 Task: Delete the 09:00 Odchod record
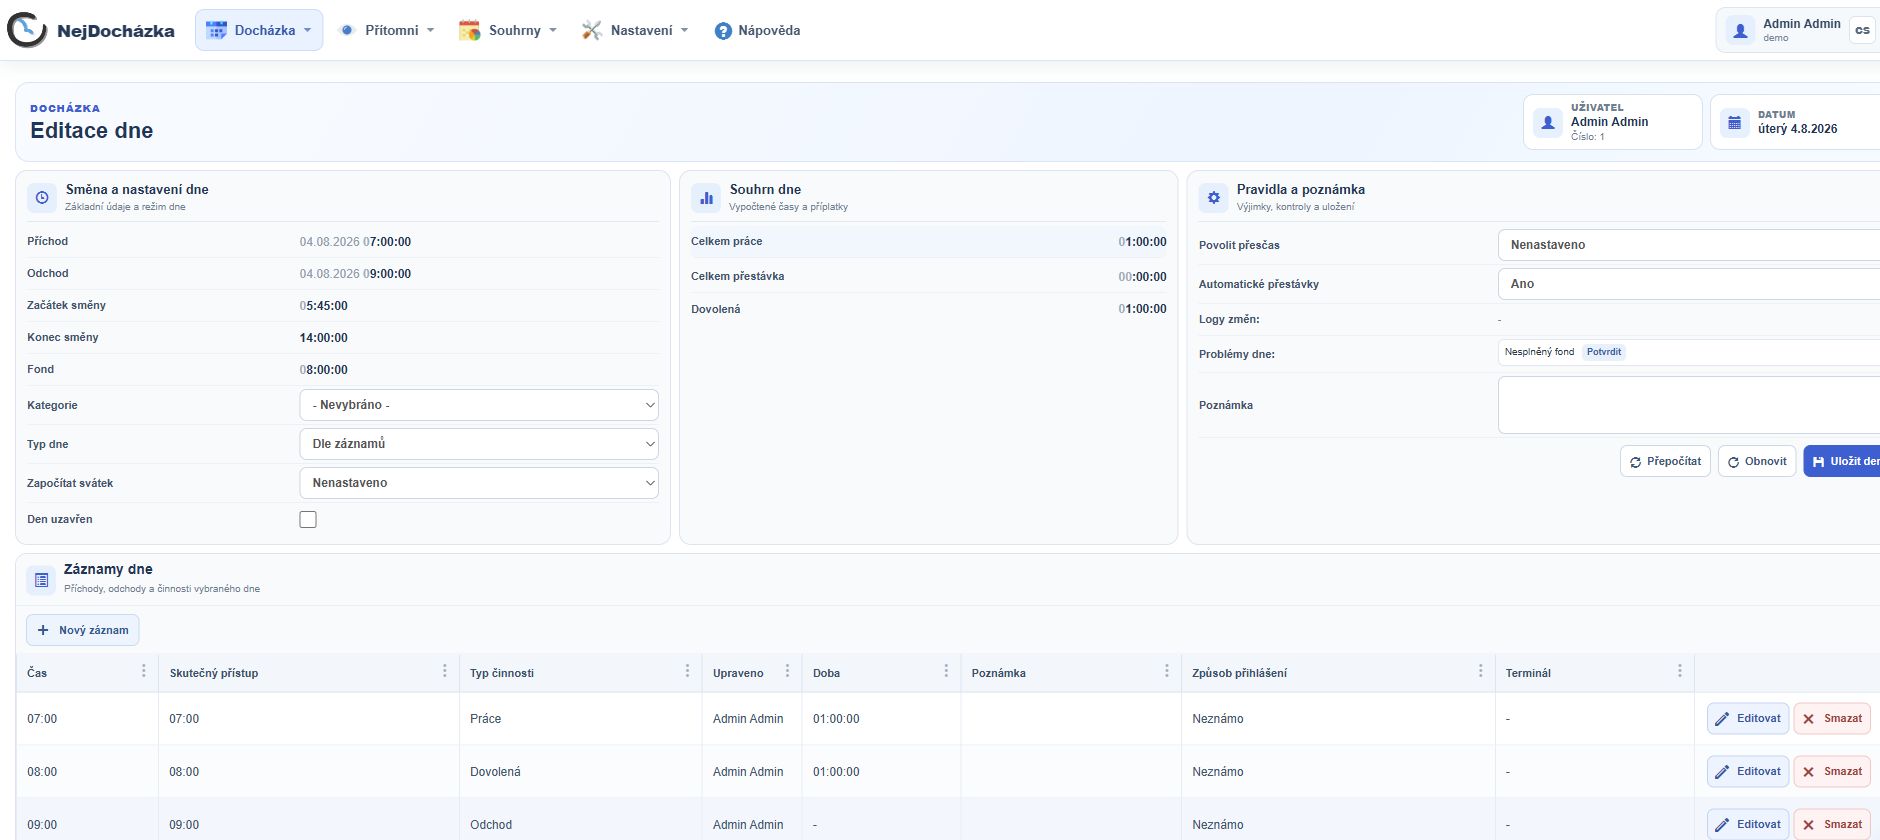coord(1832,824)
